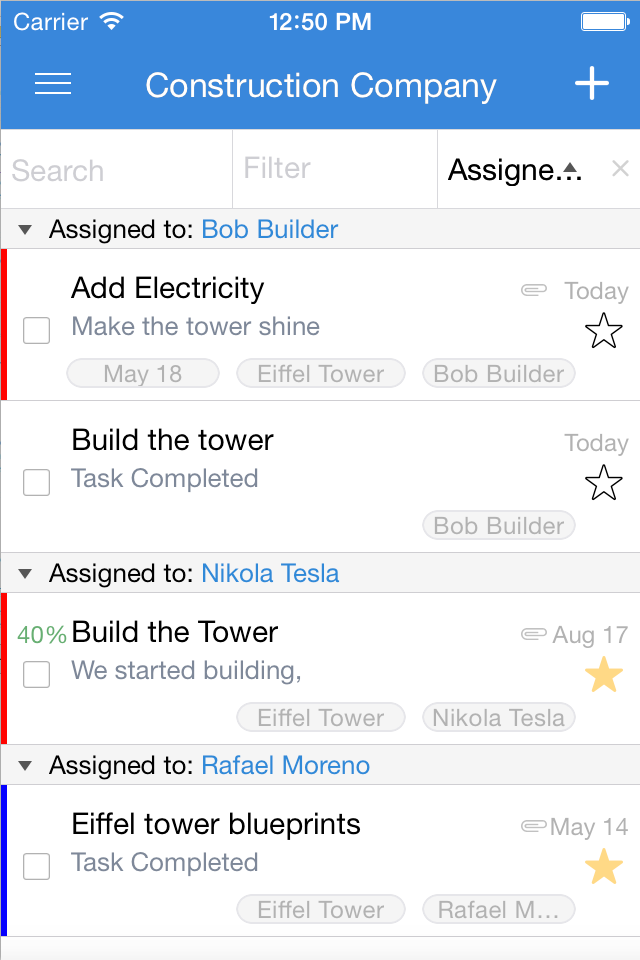The width and height of the screenshot is (640, 960).
Task: Open the Assignee sort dropdown
Action: click(513, 169)
